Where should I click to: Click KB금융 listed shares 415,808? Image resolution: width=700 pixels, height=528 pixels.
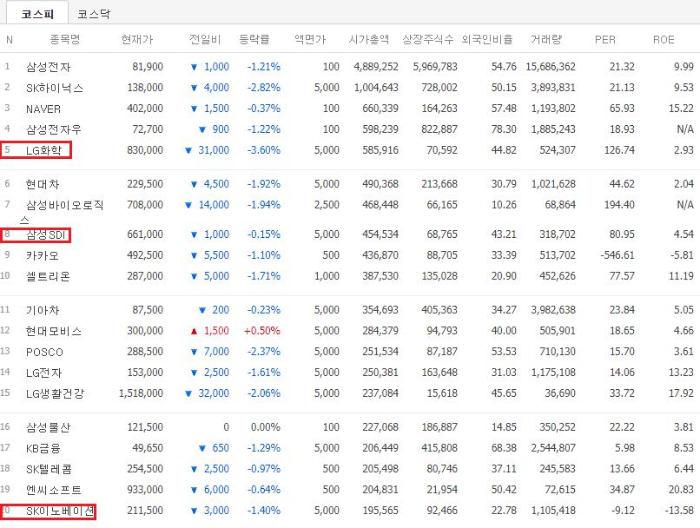[439, 448]
